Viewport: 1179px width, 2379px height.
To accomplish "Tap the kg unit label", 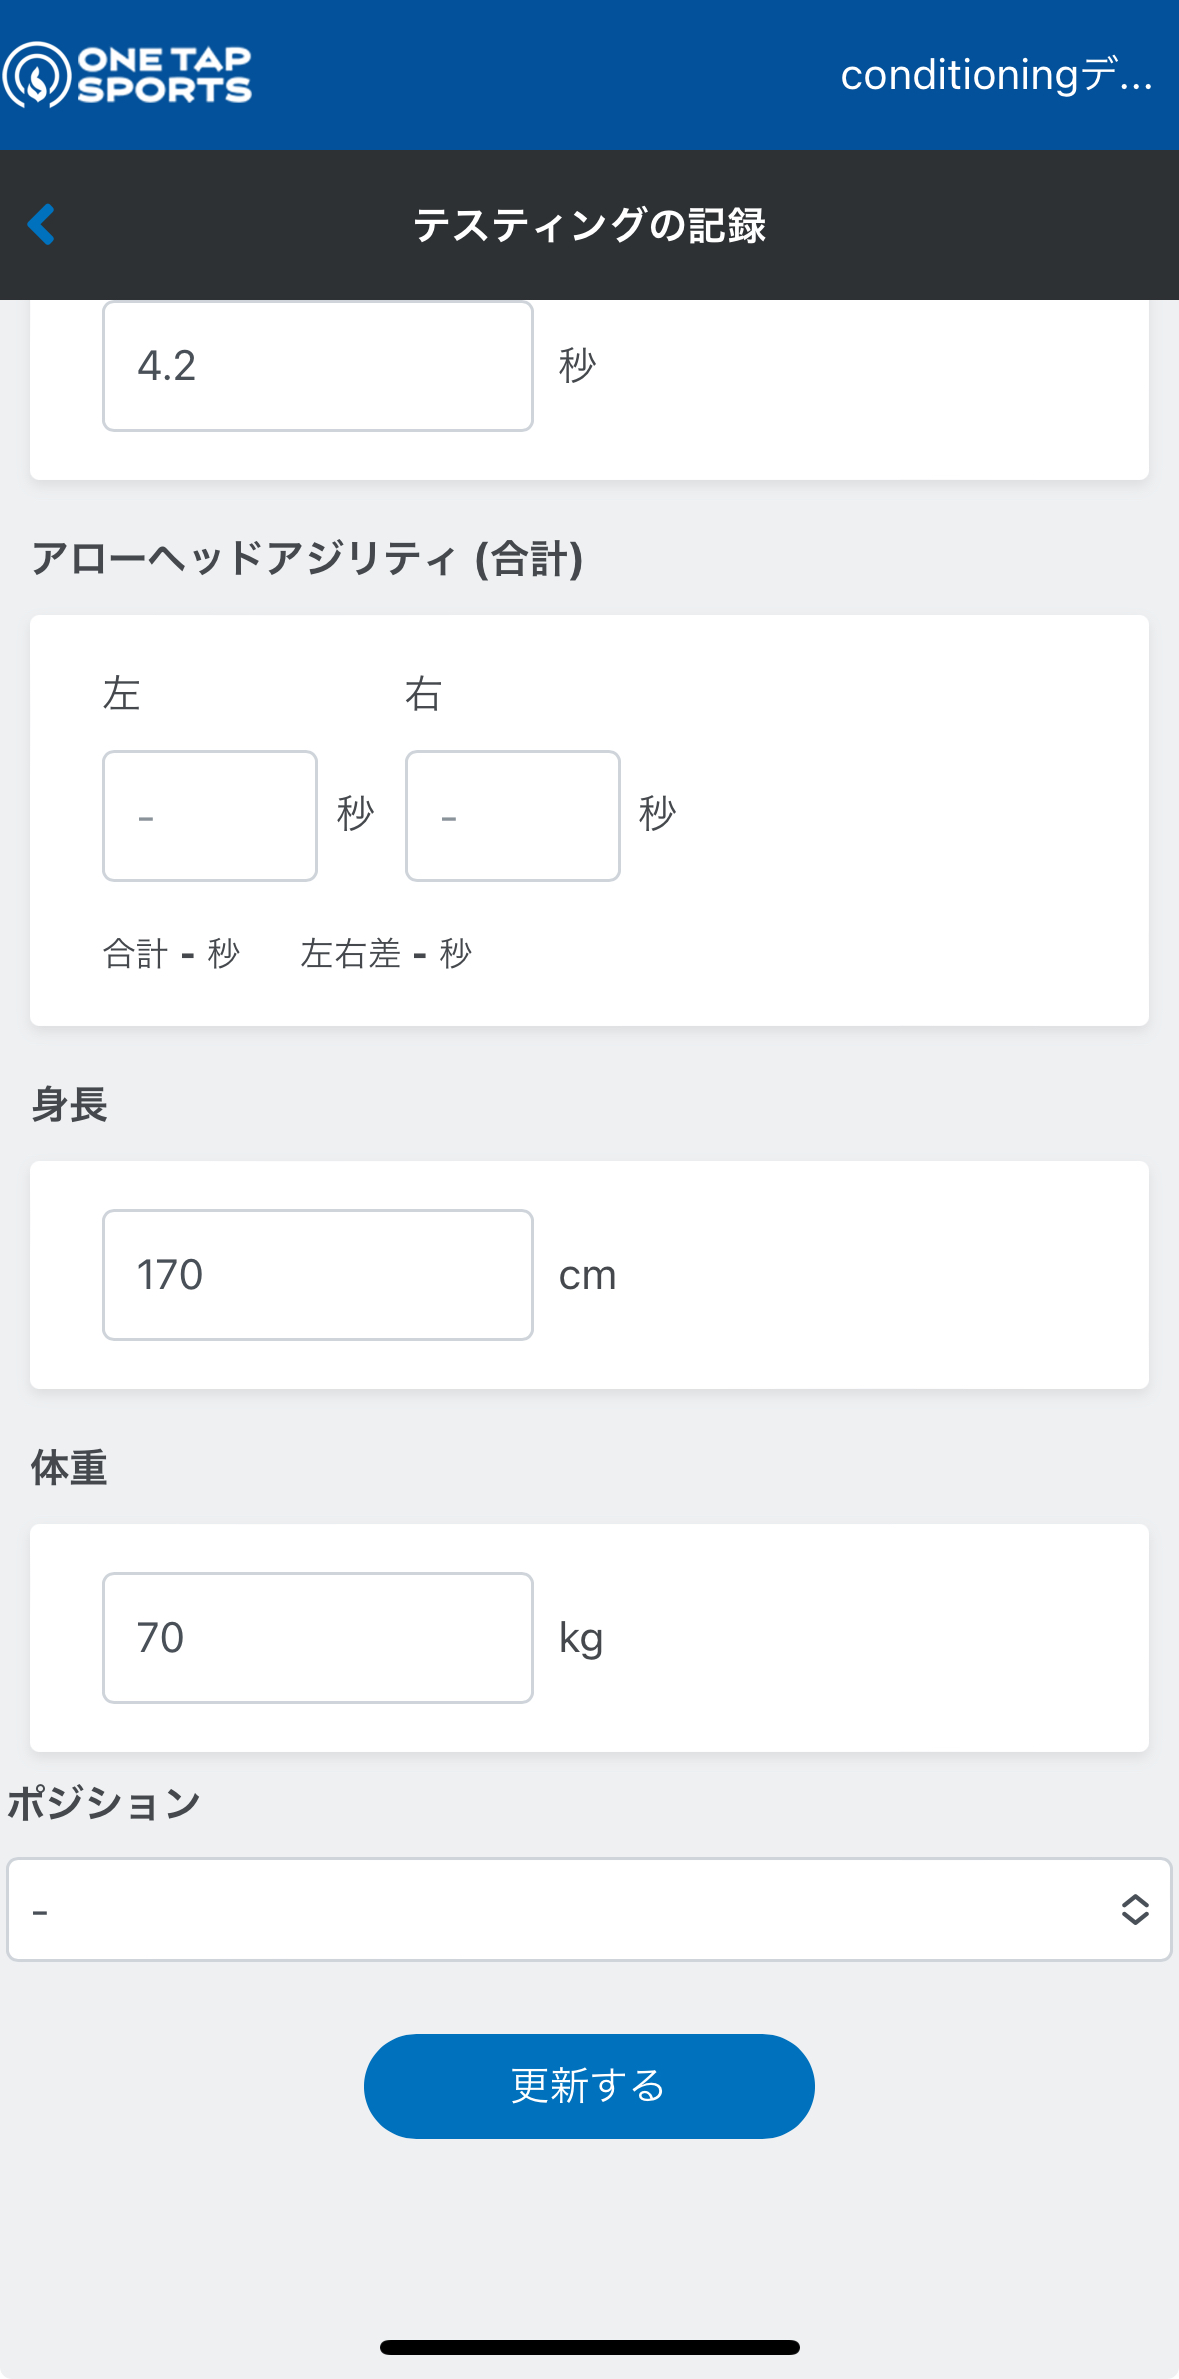I will [x=581, y=1640].
